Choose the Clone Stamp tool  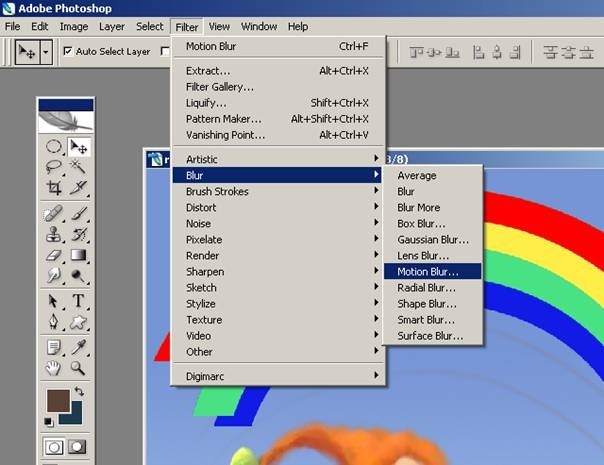(54, 234)
